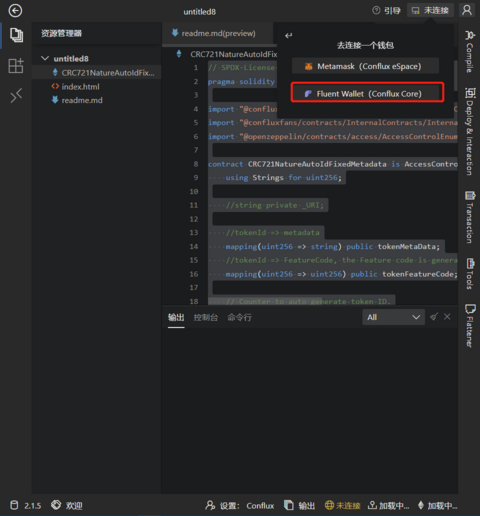Open the Transaction panel
Screen dimensions: 480x516
pos(470,217)
